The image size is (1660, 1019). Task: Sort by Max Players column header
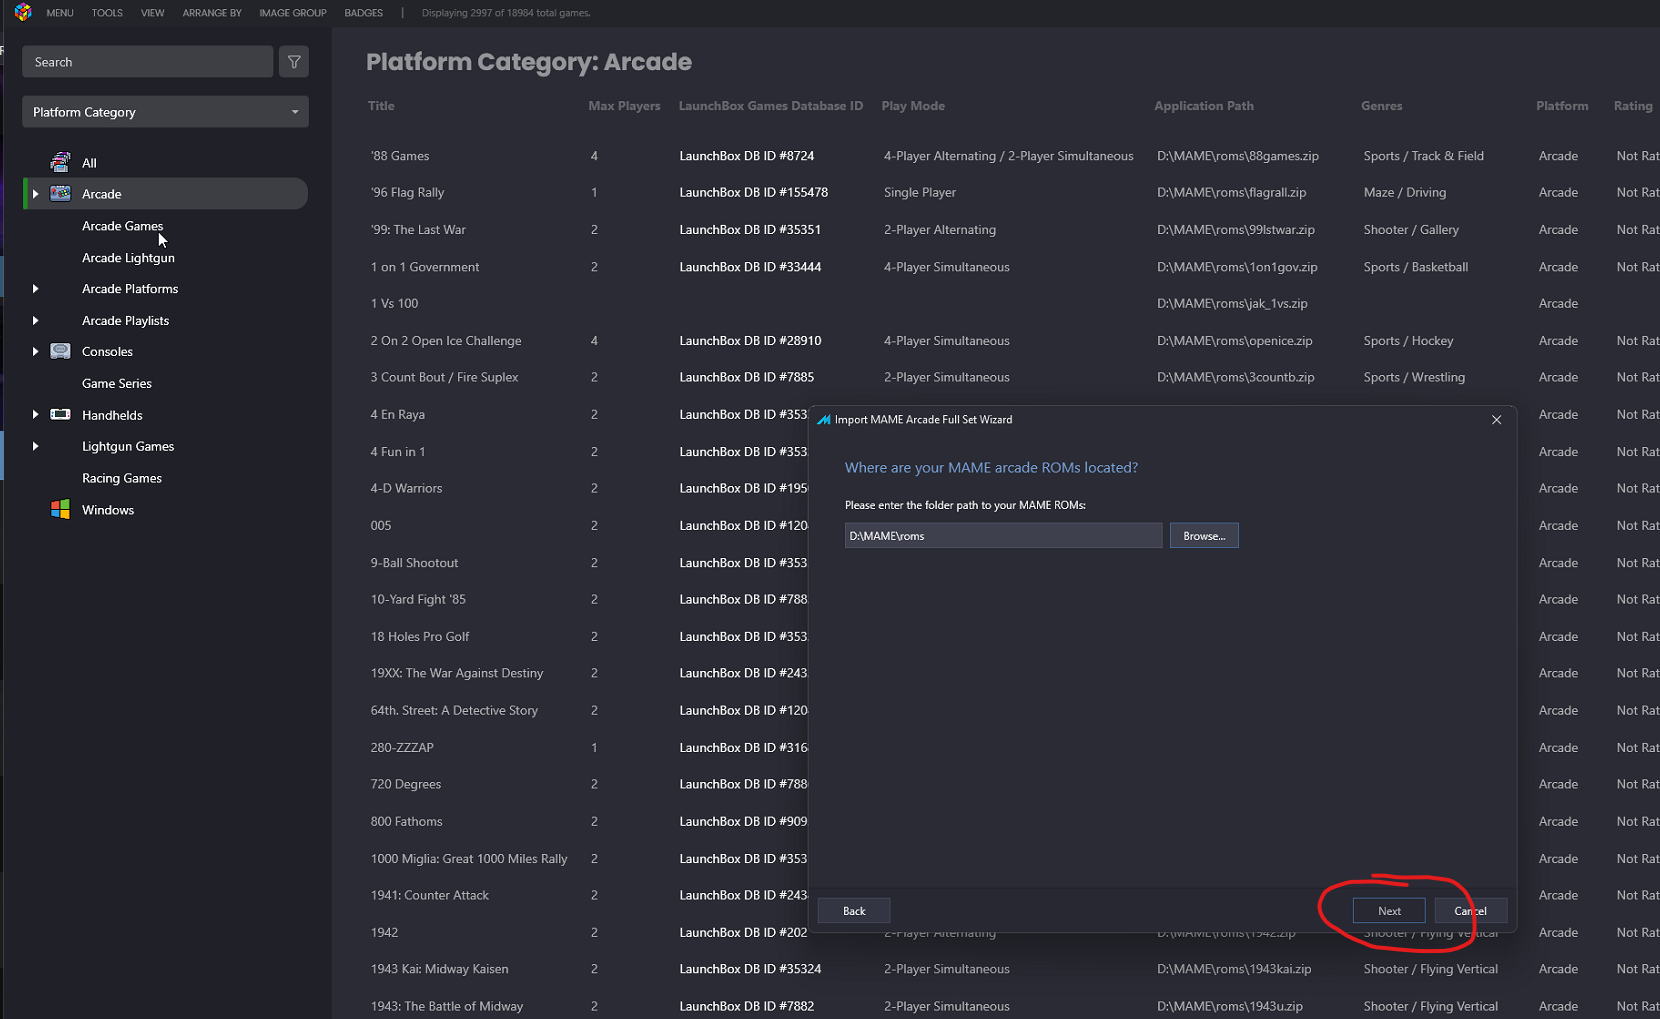624,106
